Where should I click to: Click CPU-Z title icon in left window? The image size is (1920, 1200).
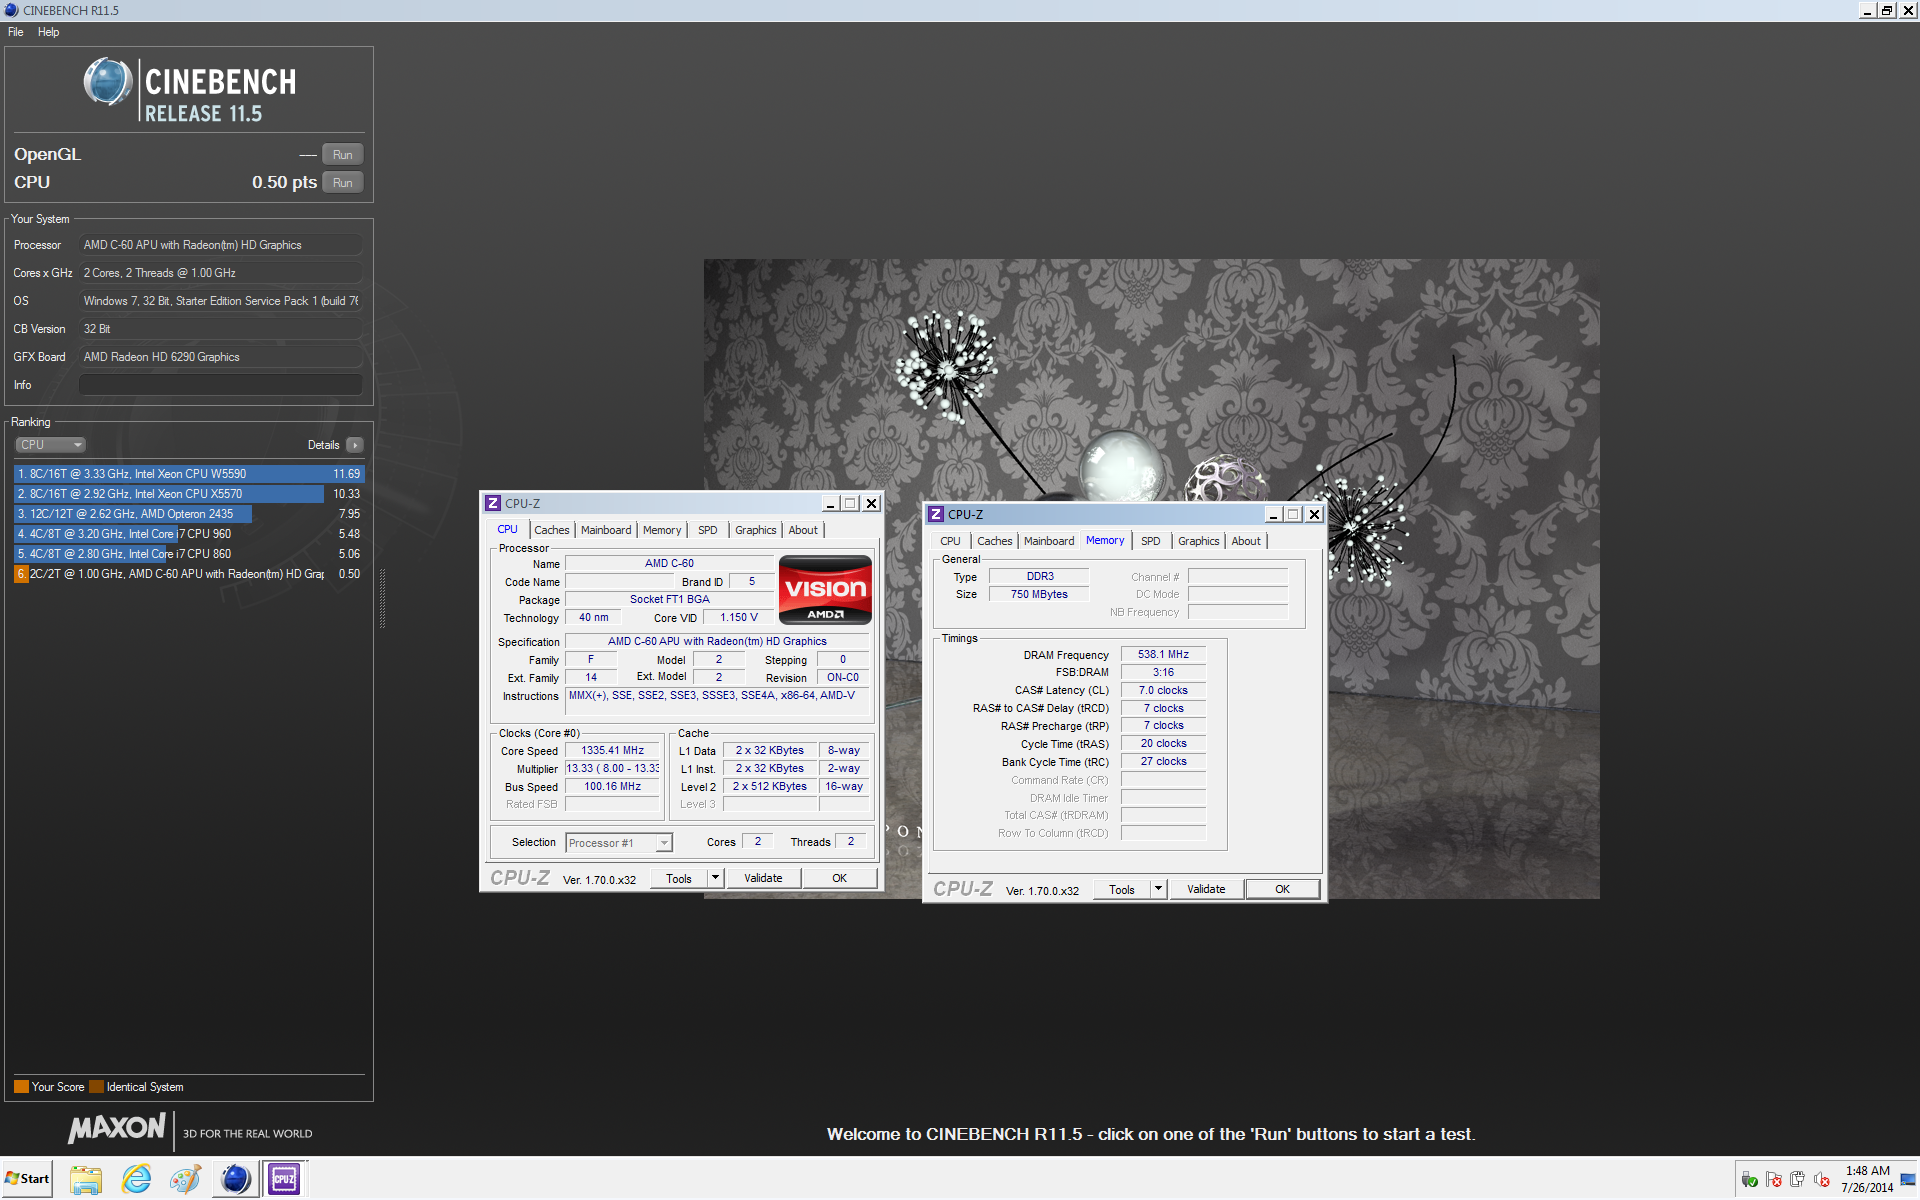(493, 503)
